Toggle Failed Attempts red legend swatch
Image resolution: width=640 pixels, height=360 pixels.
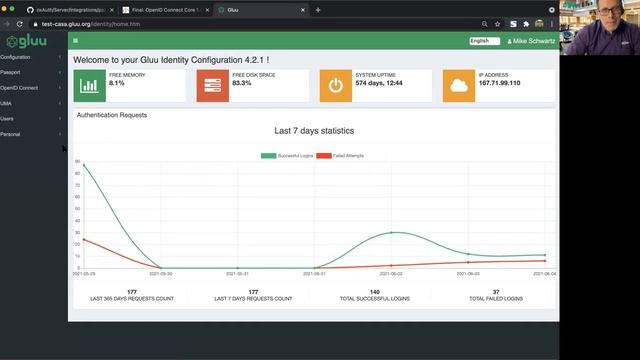tap(324, 156)
